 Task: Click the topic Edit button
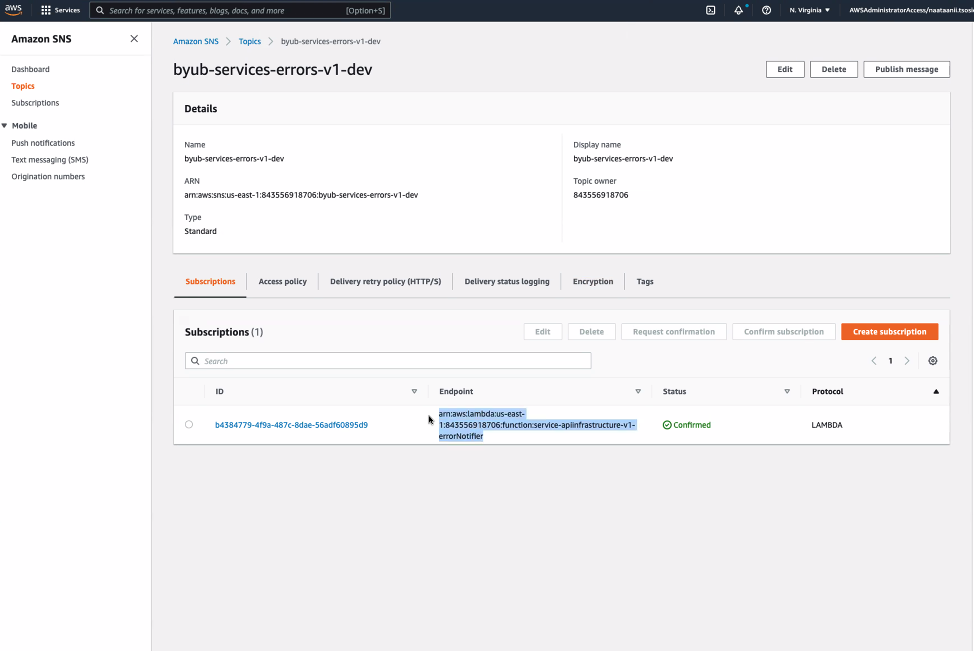[785, 69]
